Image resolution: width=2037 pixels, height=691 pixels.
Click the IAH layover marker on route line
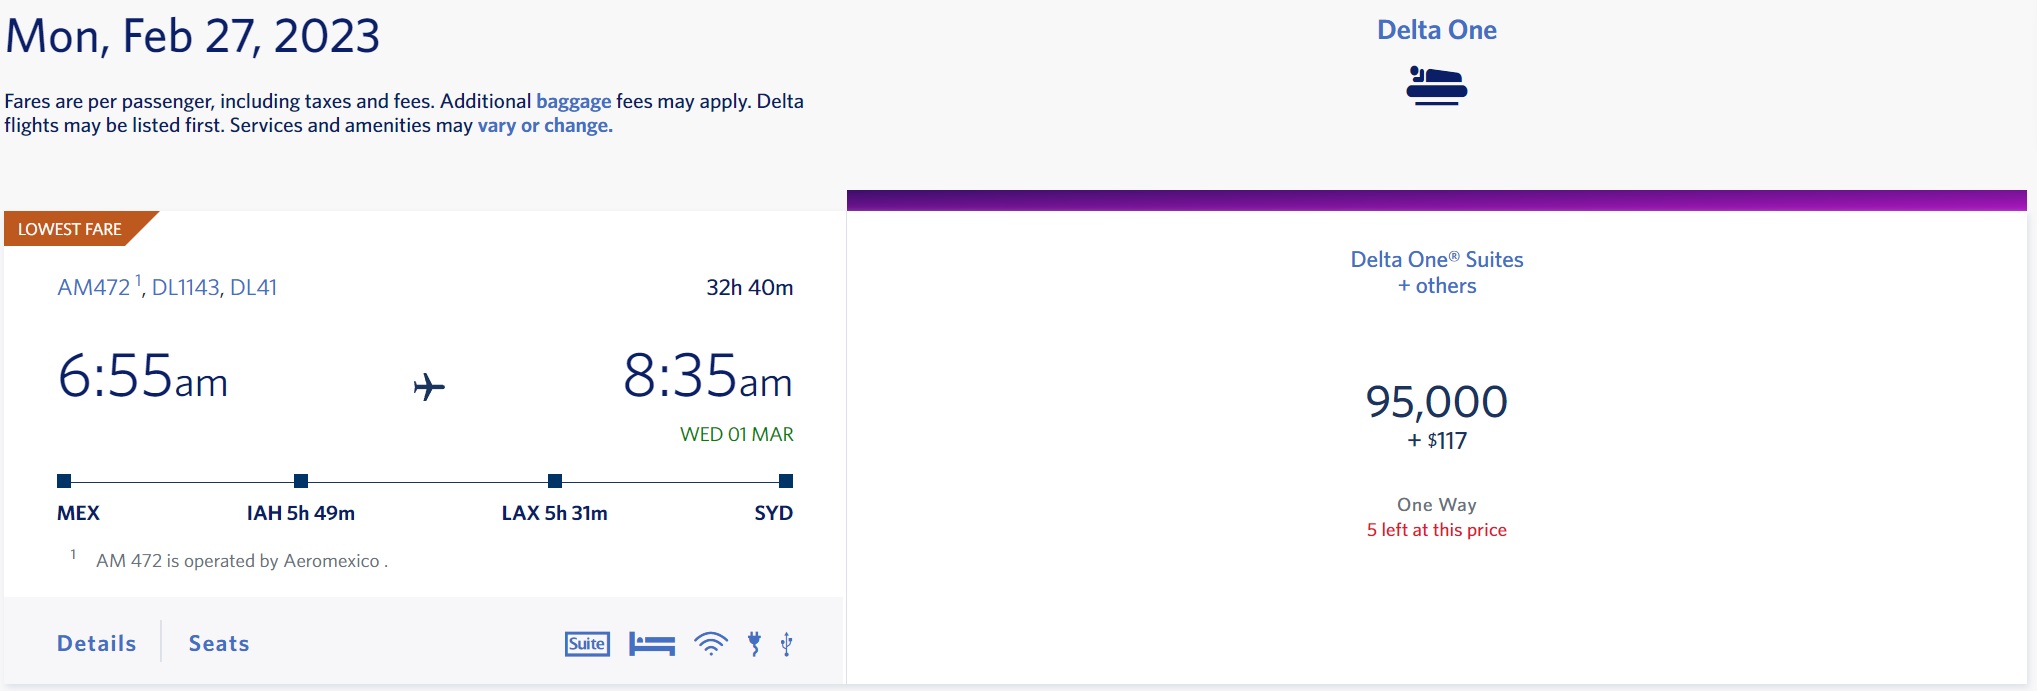click(x=301, y=481)
